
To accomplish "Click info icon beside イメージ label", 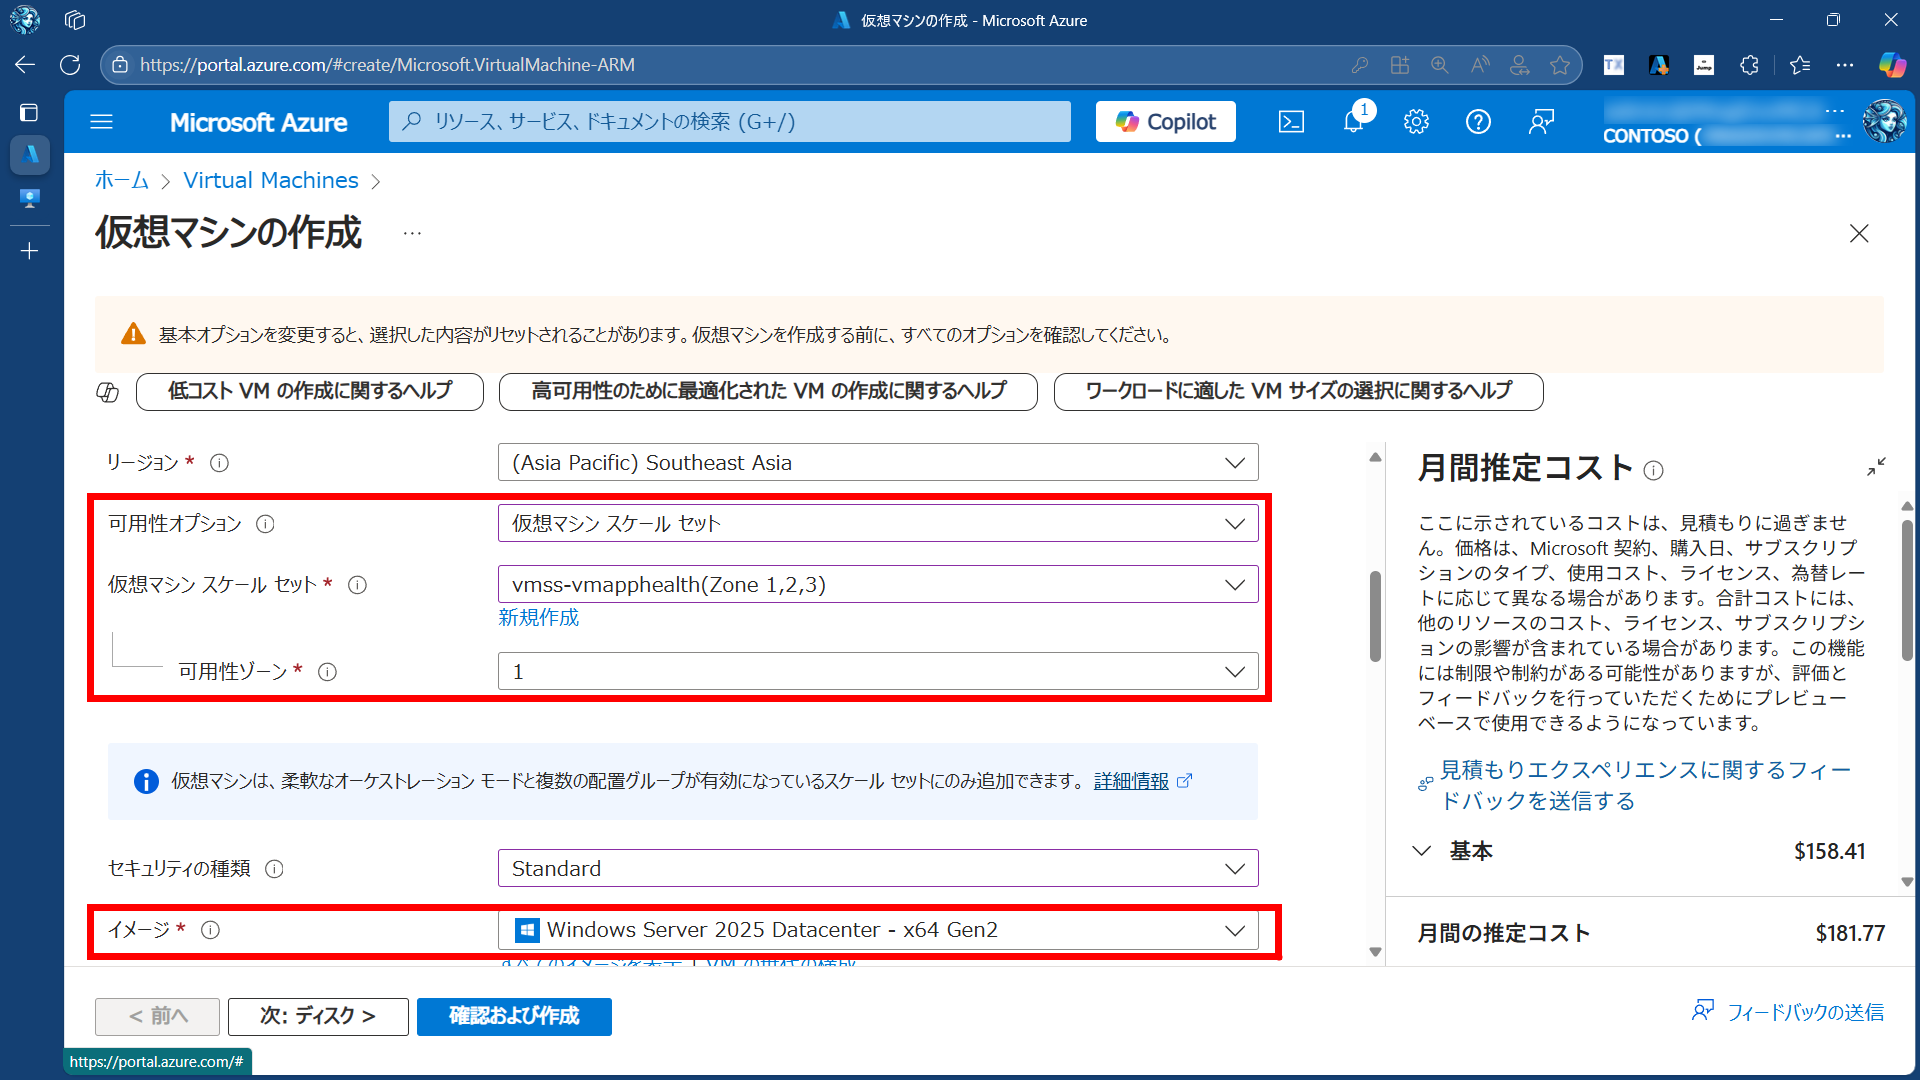I will pos(210,930).
